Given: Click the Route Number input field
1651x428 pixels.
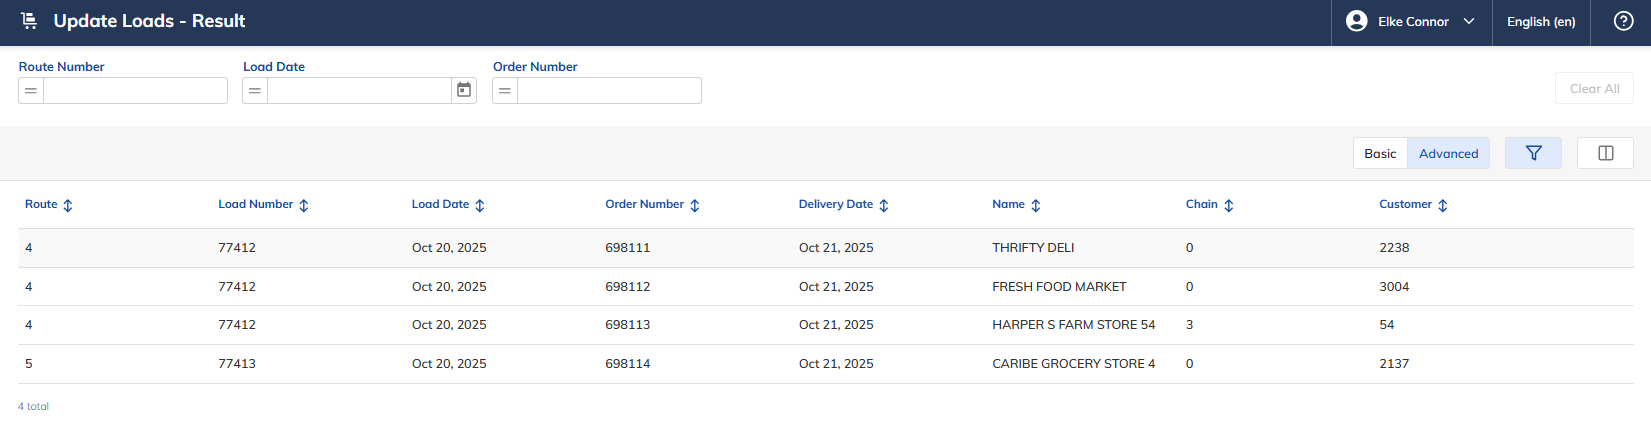Looking at the screenshot, I should click(135, 90).
